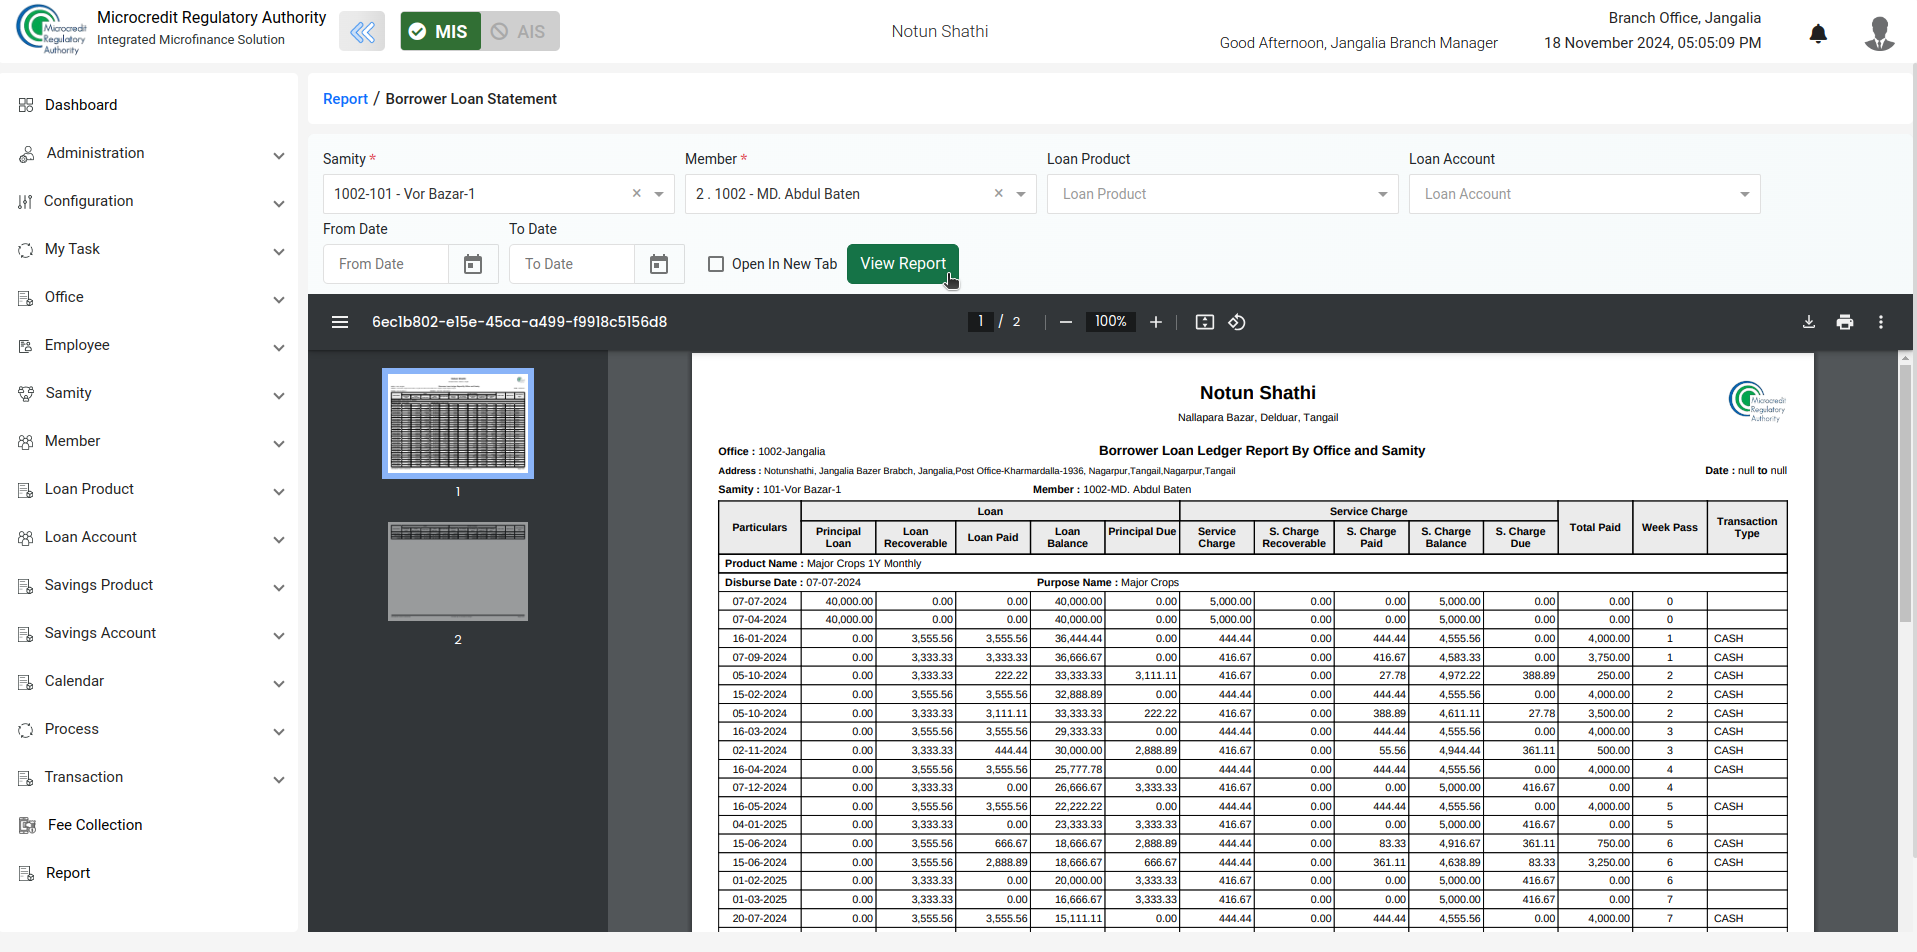
Task: Open the To Date calendar picker
Action: [659, 264]
